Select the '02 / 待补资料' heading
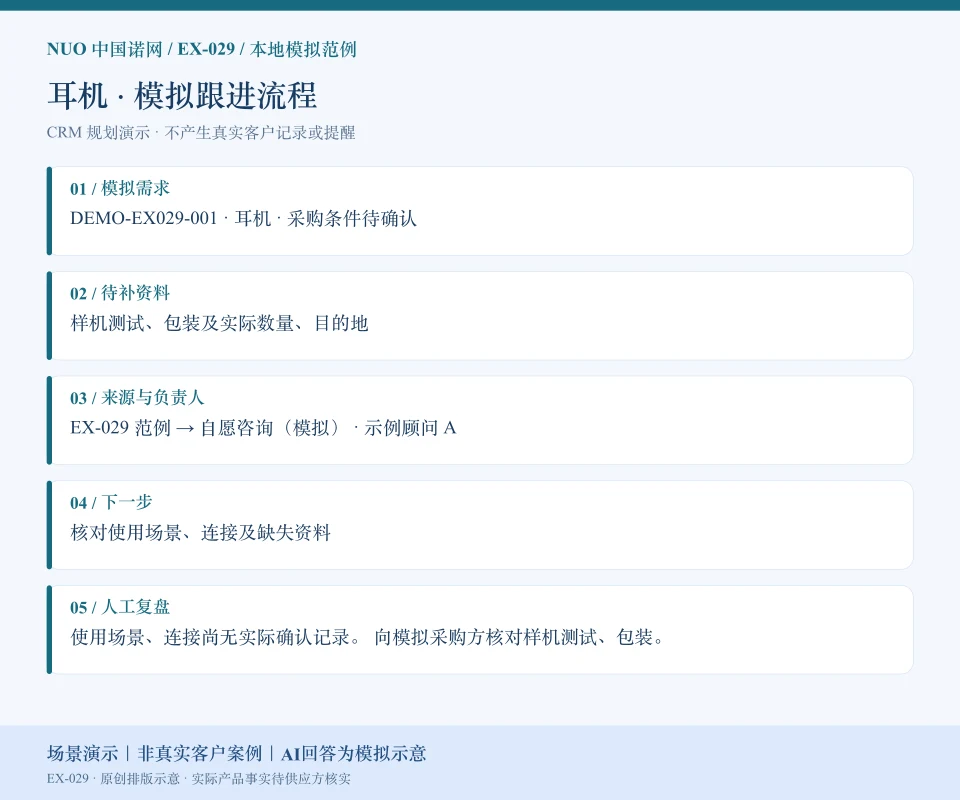Image resolution: width=960 pixels, height=800 pixels. tap(120, 293)
